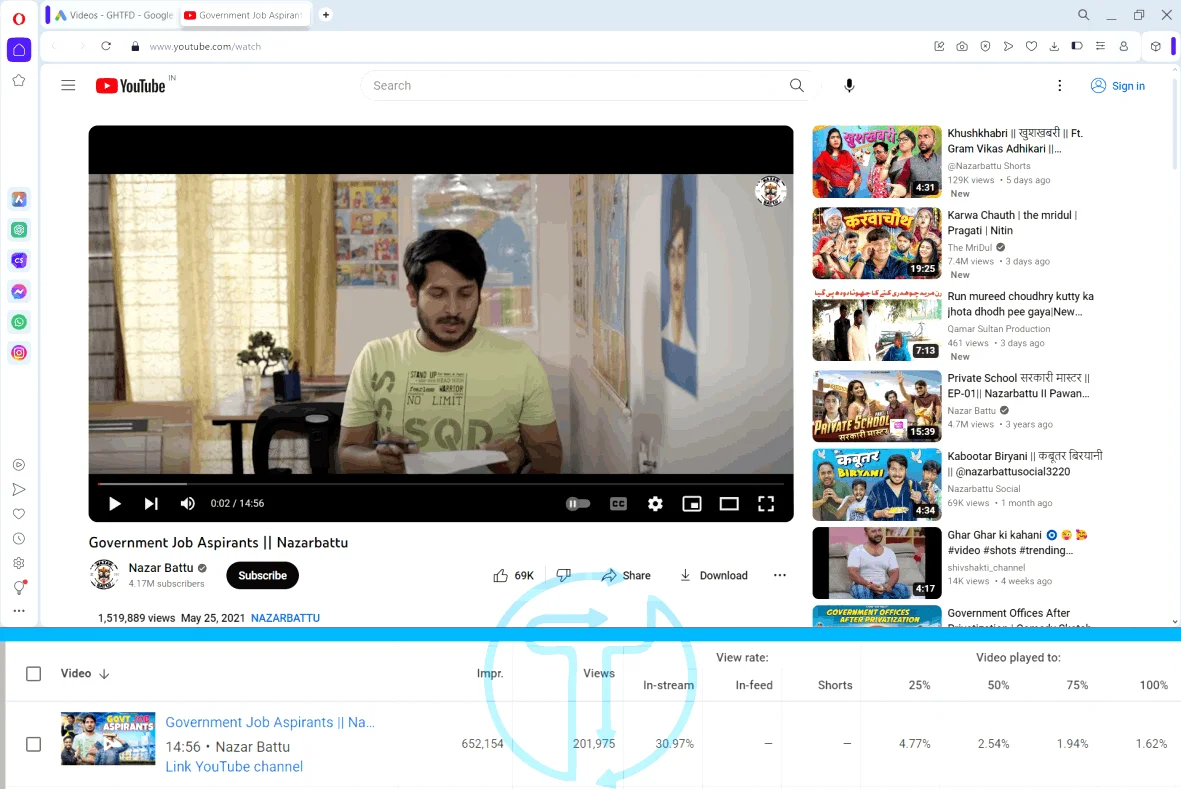1181x789 pixels.
Task: Click the In-stream column header
Action: (668, 685)
